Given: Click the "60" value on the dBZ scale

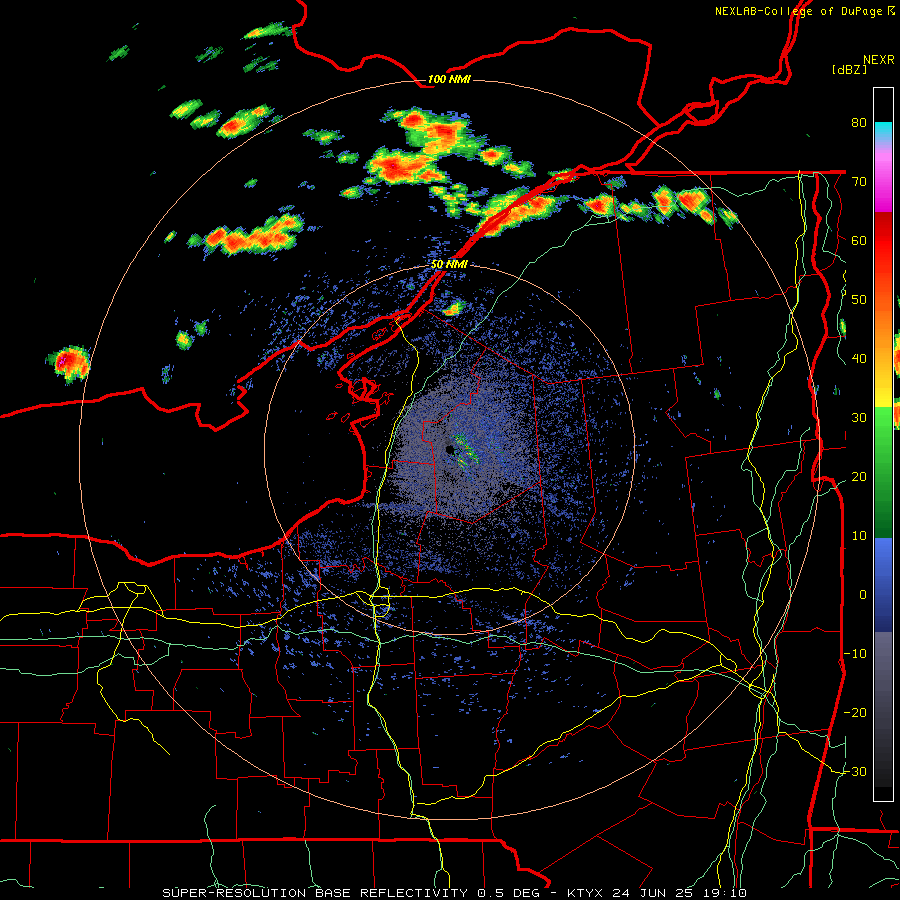Looking at the screenshot, I should pos(859,240).
